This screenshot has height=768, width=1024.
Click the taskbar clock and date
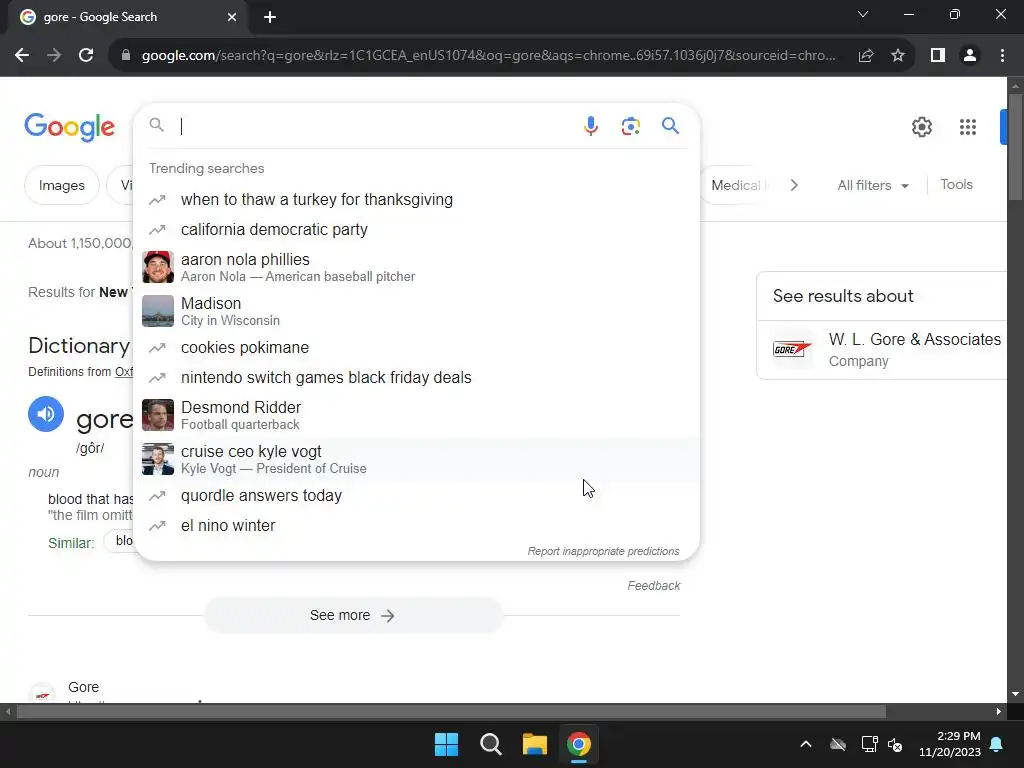tap(950, 744)
